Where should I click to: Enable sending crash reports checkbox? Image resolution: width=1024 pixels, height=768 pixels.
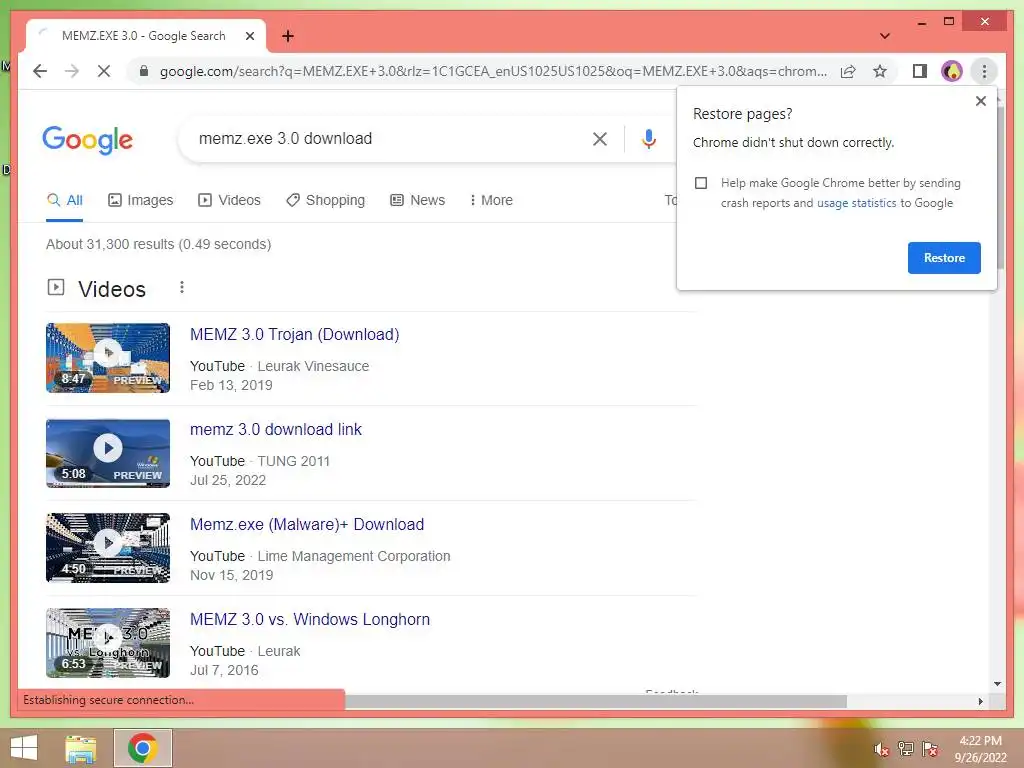coord(701,183)
